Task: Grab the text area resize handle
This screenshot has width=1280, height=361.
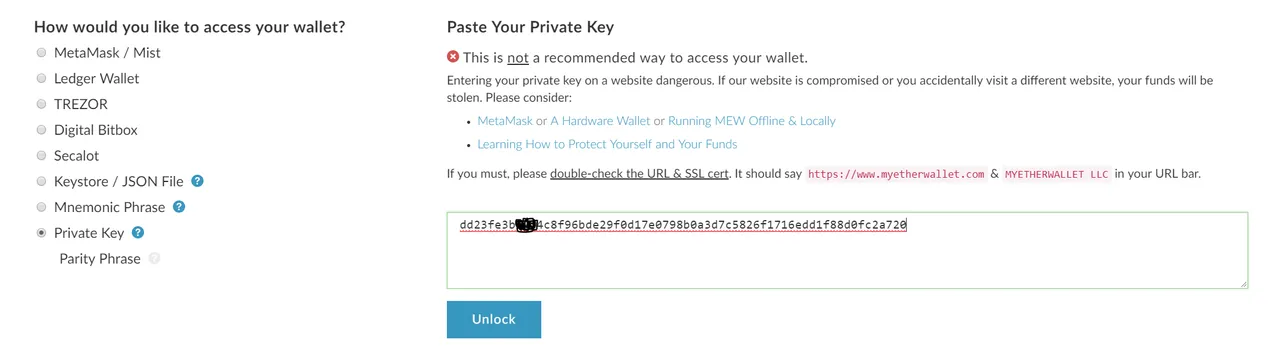Action: (1243, 284)
